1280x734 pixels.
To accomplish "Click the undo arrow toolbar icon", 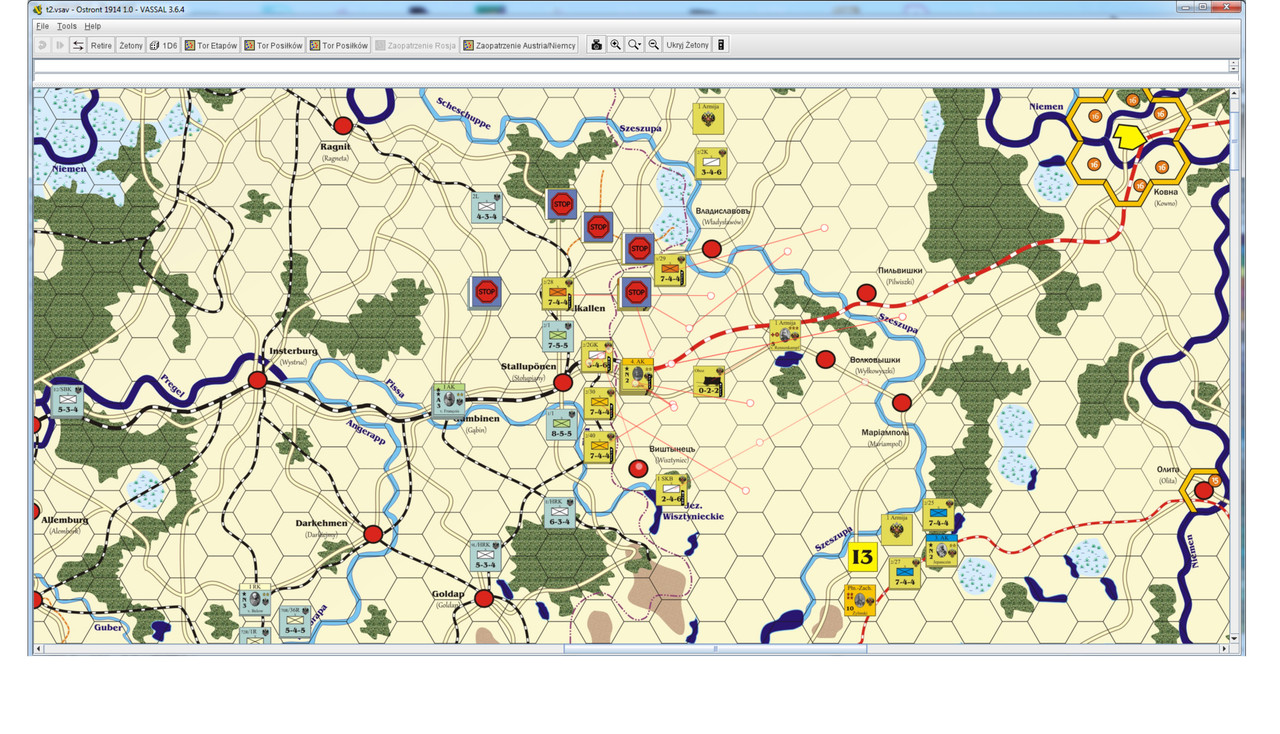I will coord(42,45).
